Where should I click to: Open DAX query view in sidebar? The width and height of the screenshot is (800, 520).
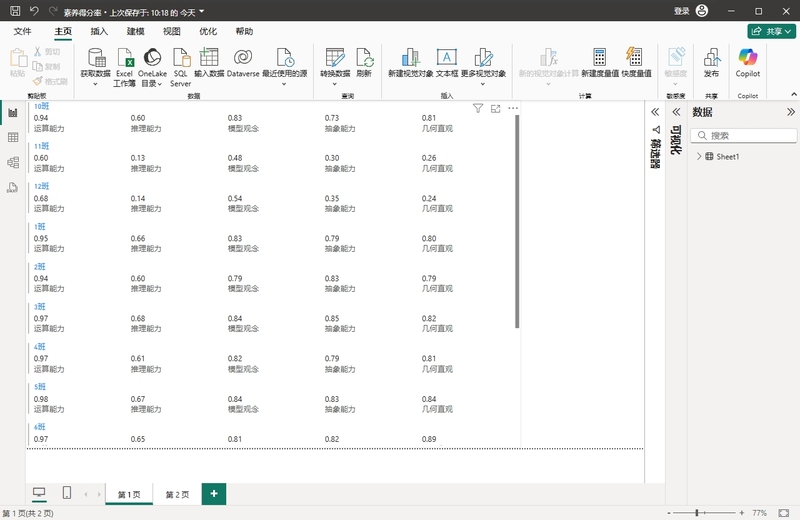13,187
